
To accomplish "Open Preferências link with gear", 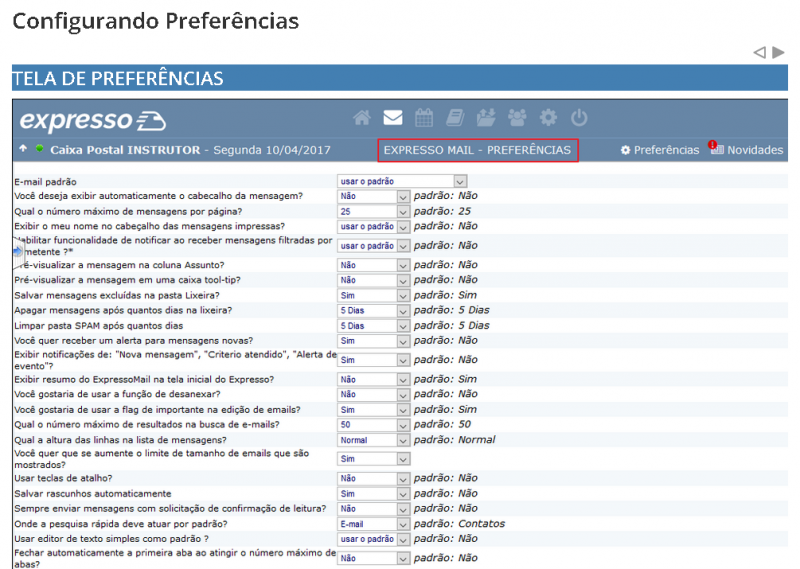I will tap(660, 150).
